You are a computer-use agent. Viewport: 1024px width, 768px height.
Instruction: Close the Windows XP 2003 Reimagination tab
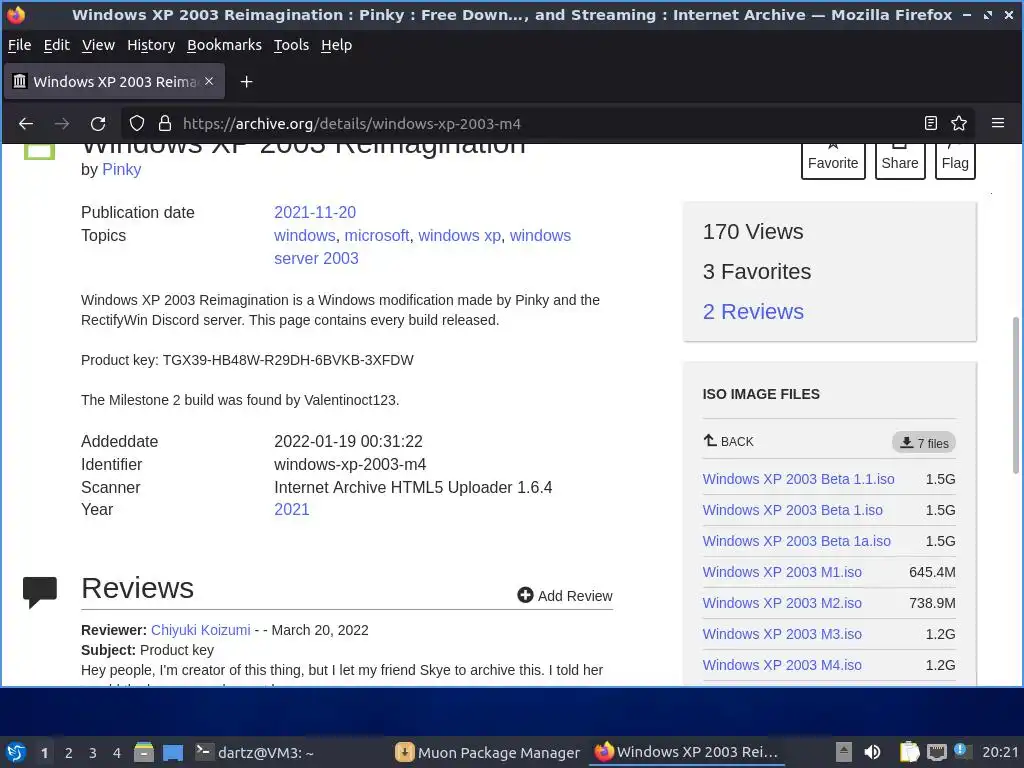(209, 81)
